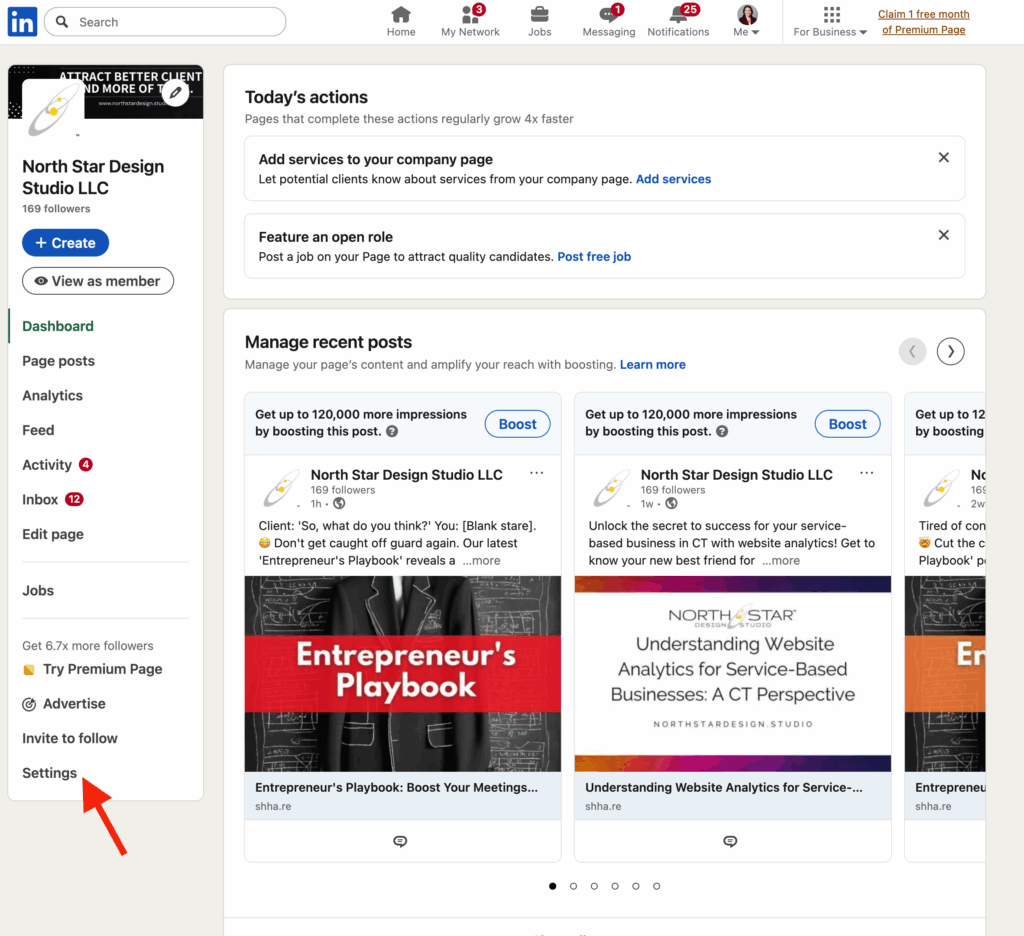Viewport: 1024px width, 936px height.
Task: Open Inbox in sidebar
Action: [40, 499]
